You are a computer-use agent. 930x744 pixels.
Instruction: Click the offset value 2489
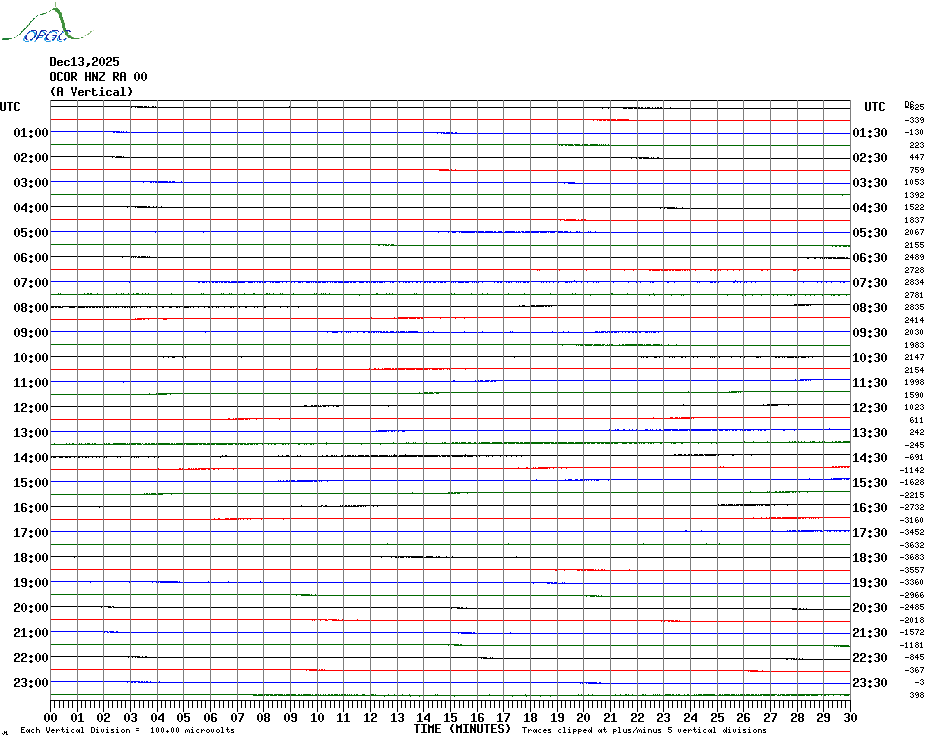(x=914, y=257)
